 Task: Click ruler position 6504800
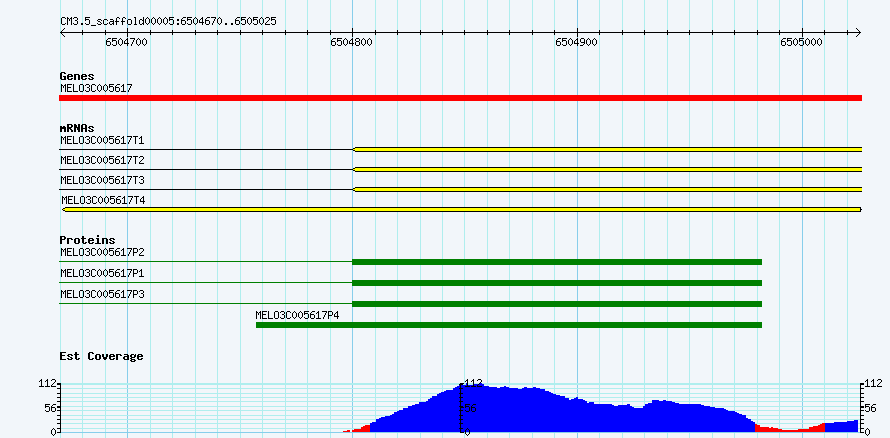coord(351,42)
